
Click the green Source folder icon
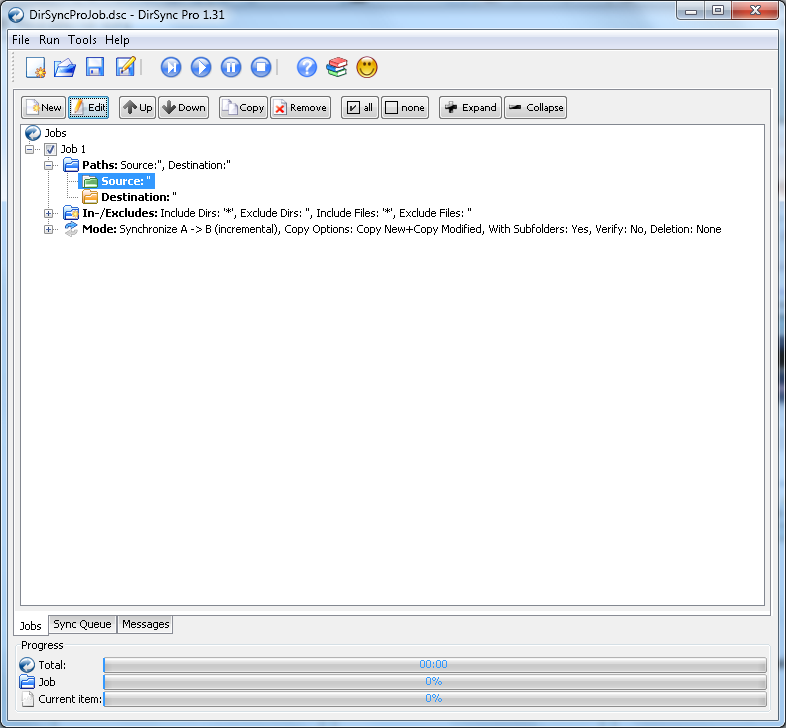click(90, 181)
